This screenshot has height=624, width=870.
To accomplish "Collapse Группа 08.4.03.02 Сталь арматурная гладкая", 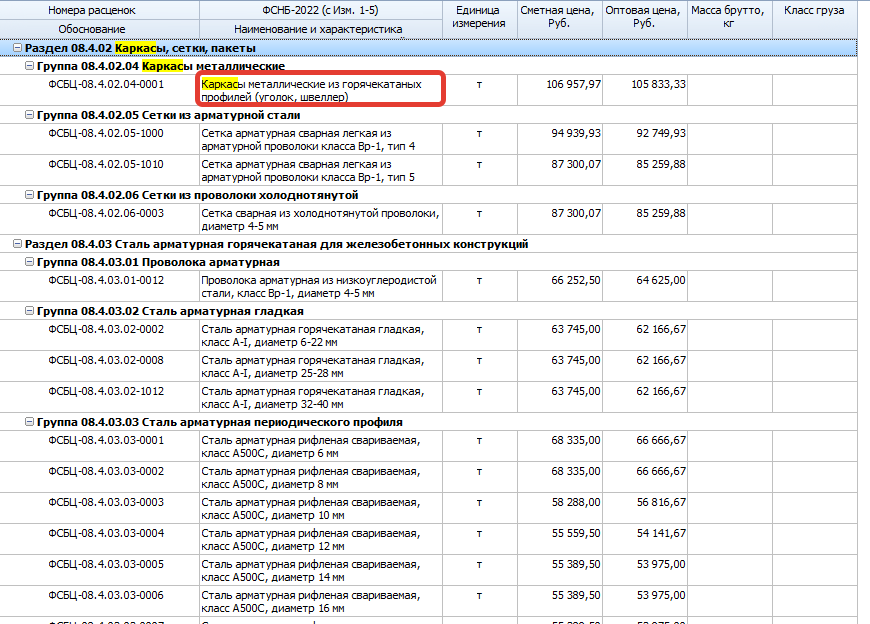I will [29, 311].
